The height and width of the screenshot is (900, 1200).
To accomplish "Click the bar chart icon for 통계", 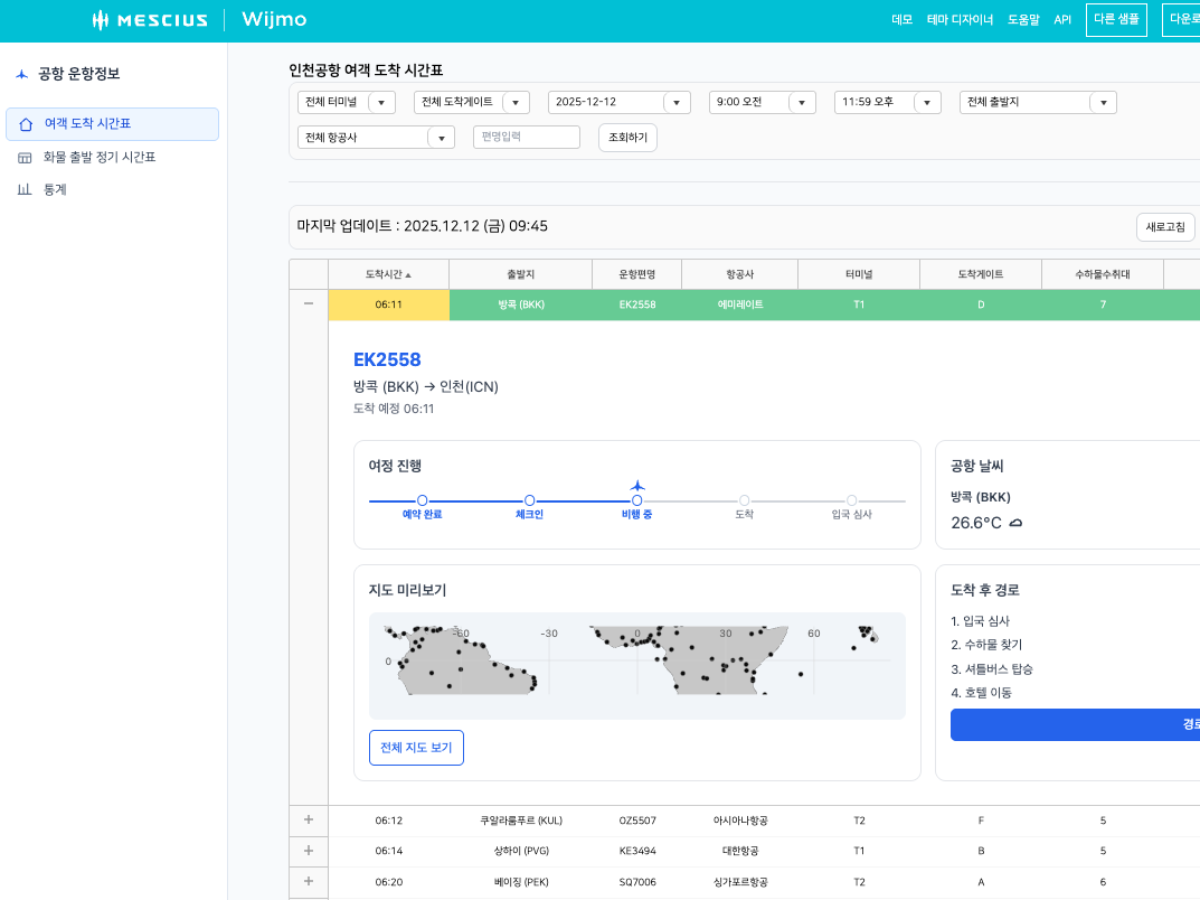I will [x=25, y=189].
